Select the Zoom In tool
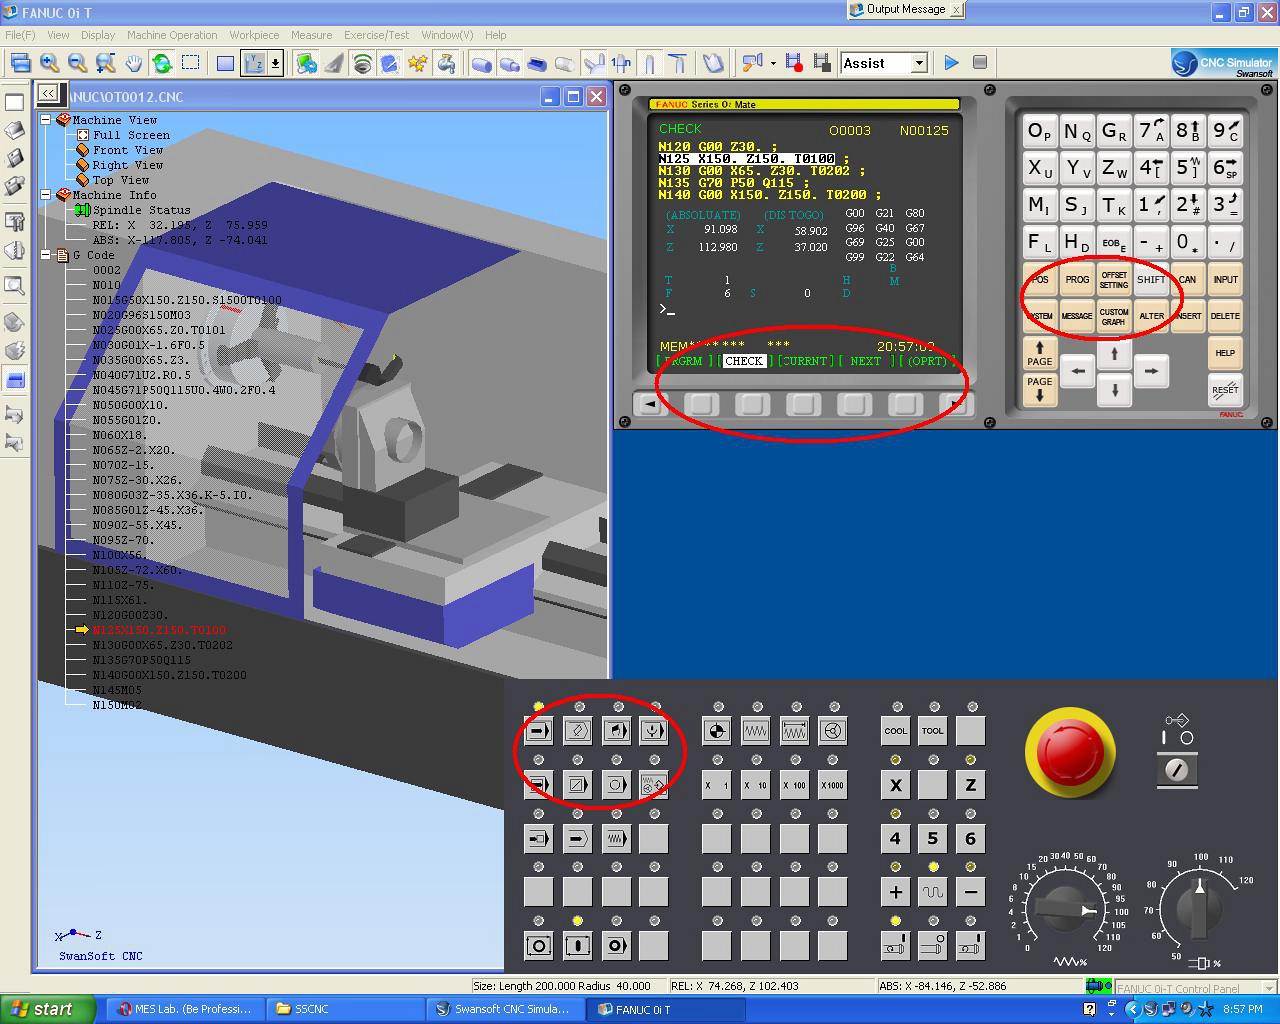1280x1024 pixels. pos(47,62)
